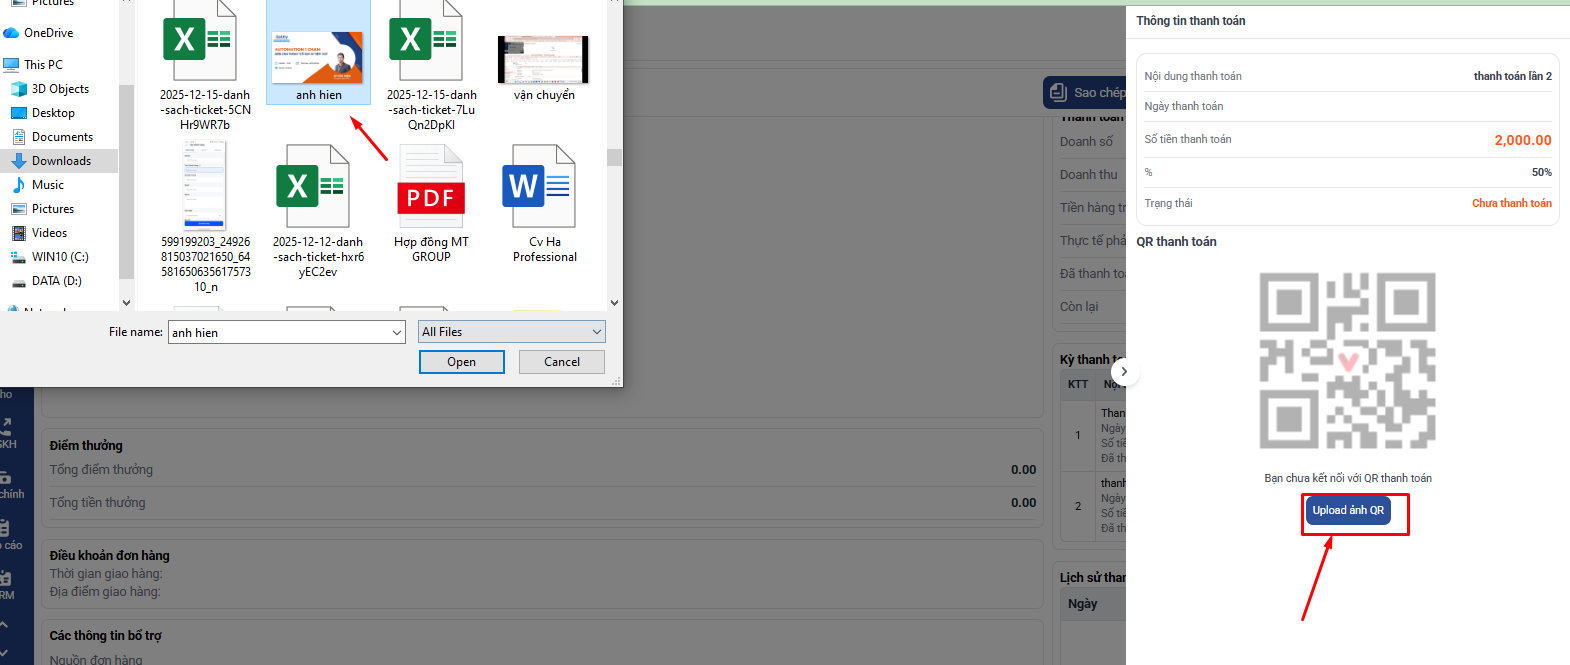
Task: Click the 'Upload ảnh QR' button
Action: pos(1347,511)
